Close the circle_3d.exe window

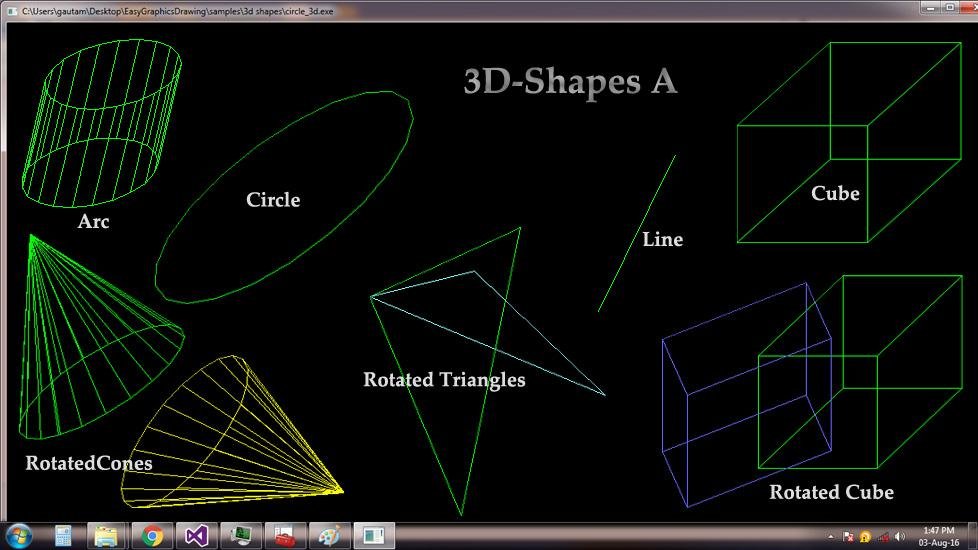[x=969, y=8]
